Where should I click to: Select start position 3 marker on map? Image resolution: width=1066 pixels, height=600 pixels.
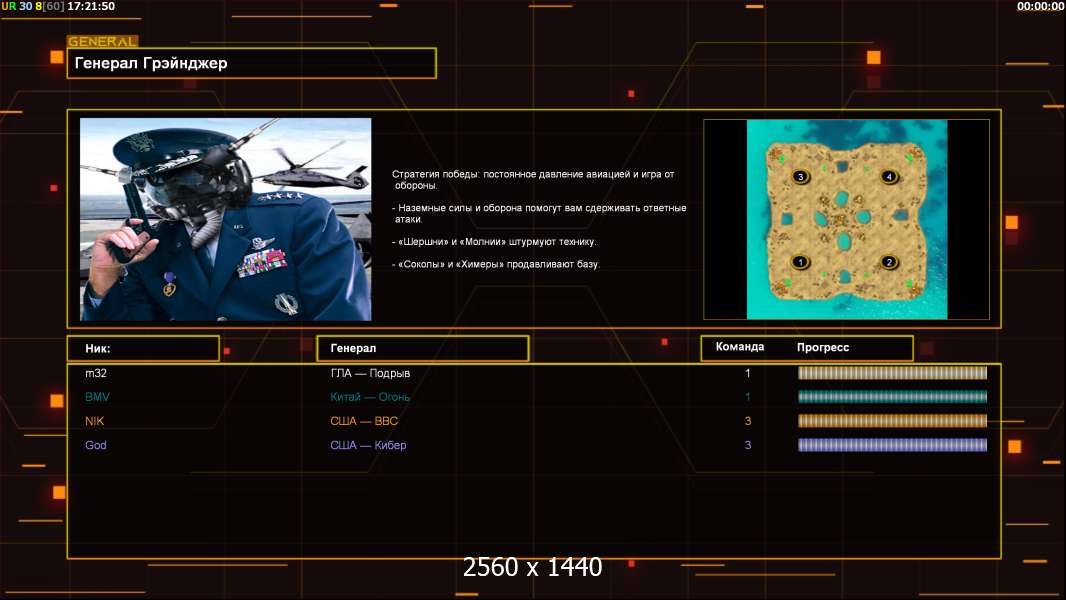pos(799,177)
